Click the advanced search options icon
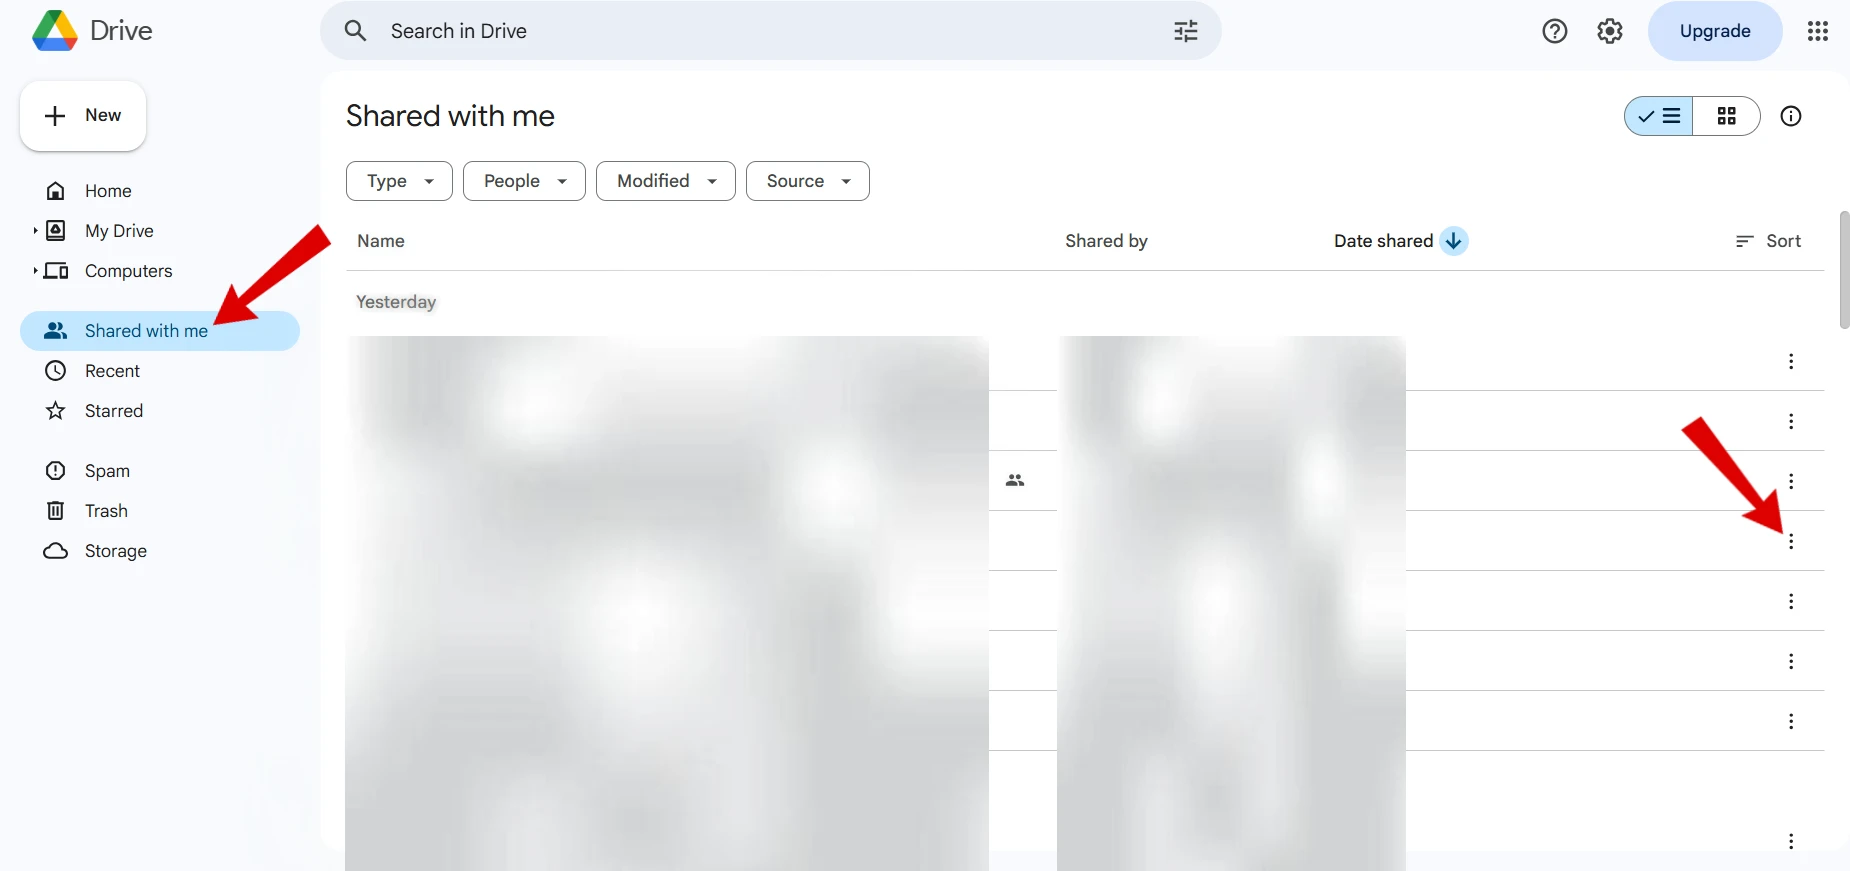This screenshot has width=1850, height=871. pyautogui.click(x=1185, y=31)
